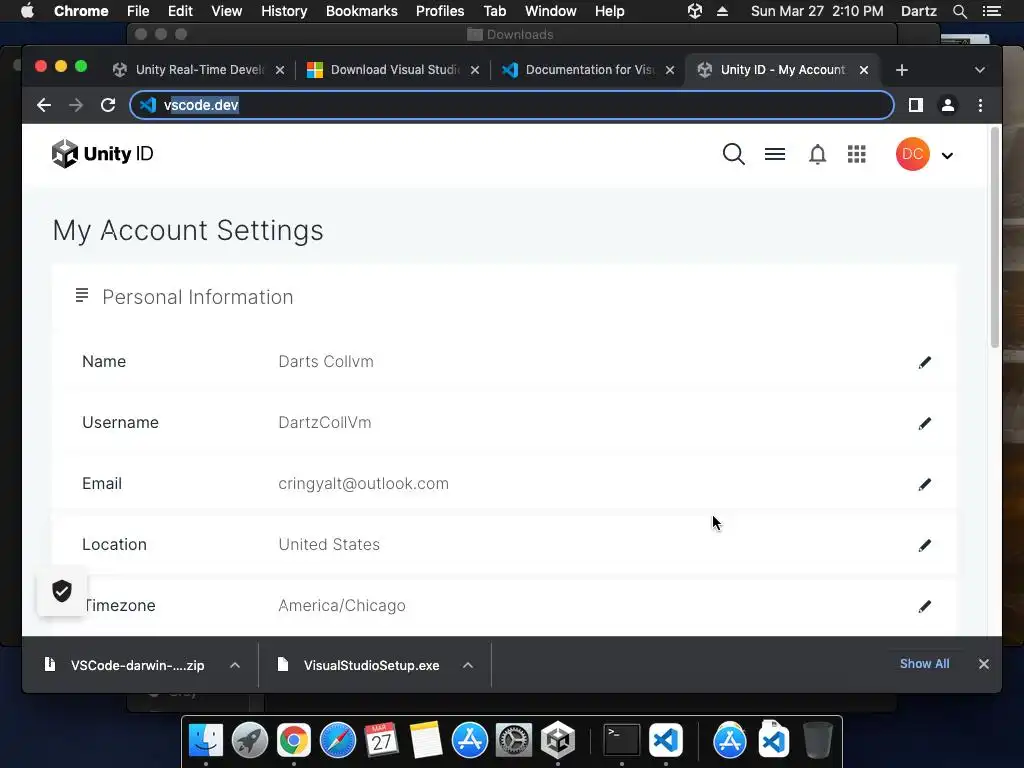Open Calendar from the Dock
This screenshot has width=1024, height=768.
tap(381, 740)
